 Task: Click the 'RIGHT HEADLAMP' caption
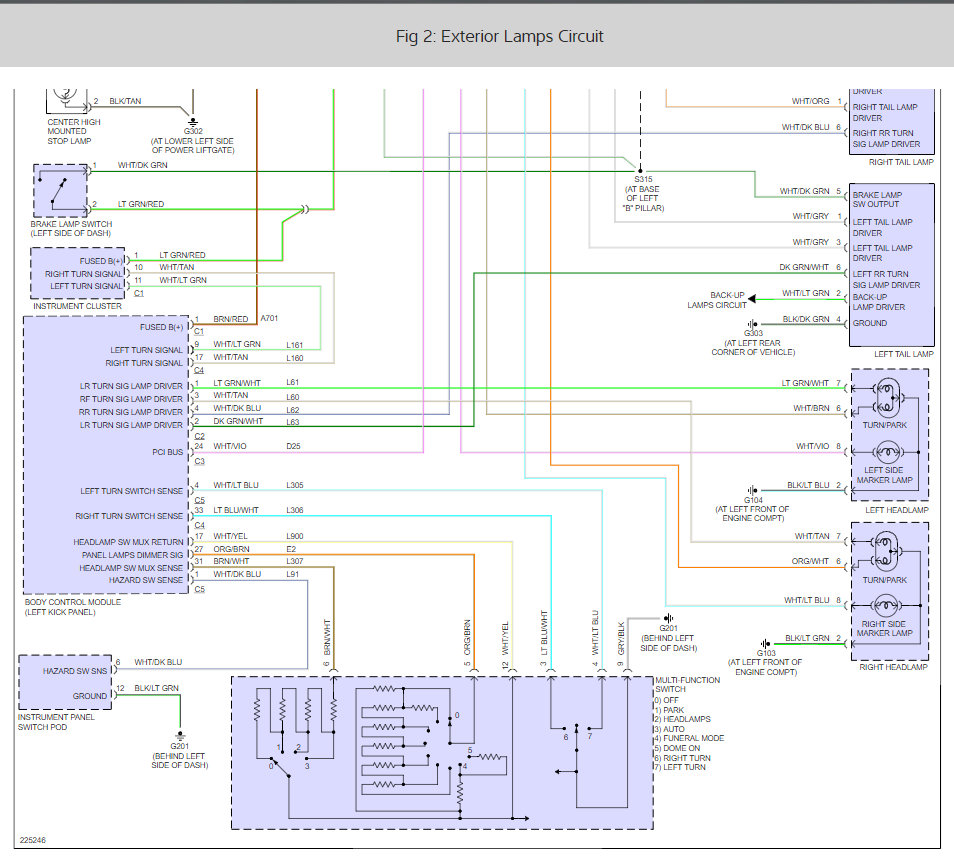pos(893,667)
